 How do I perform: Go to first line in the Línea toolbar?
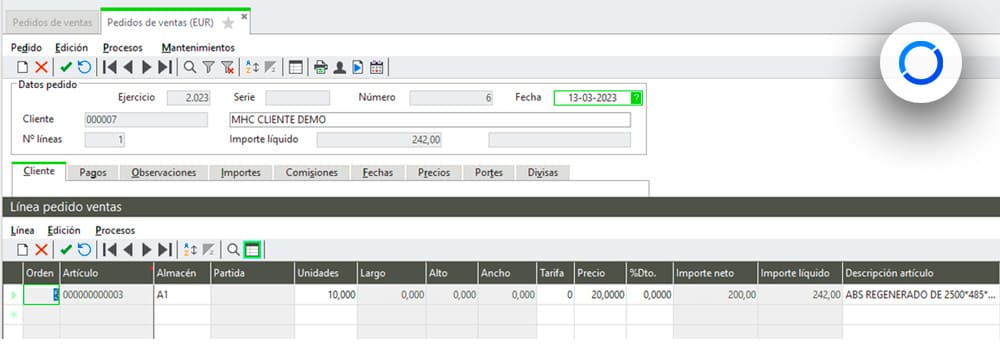point(110,250)
